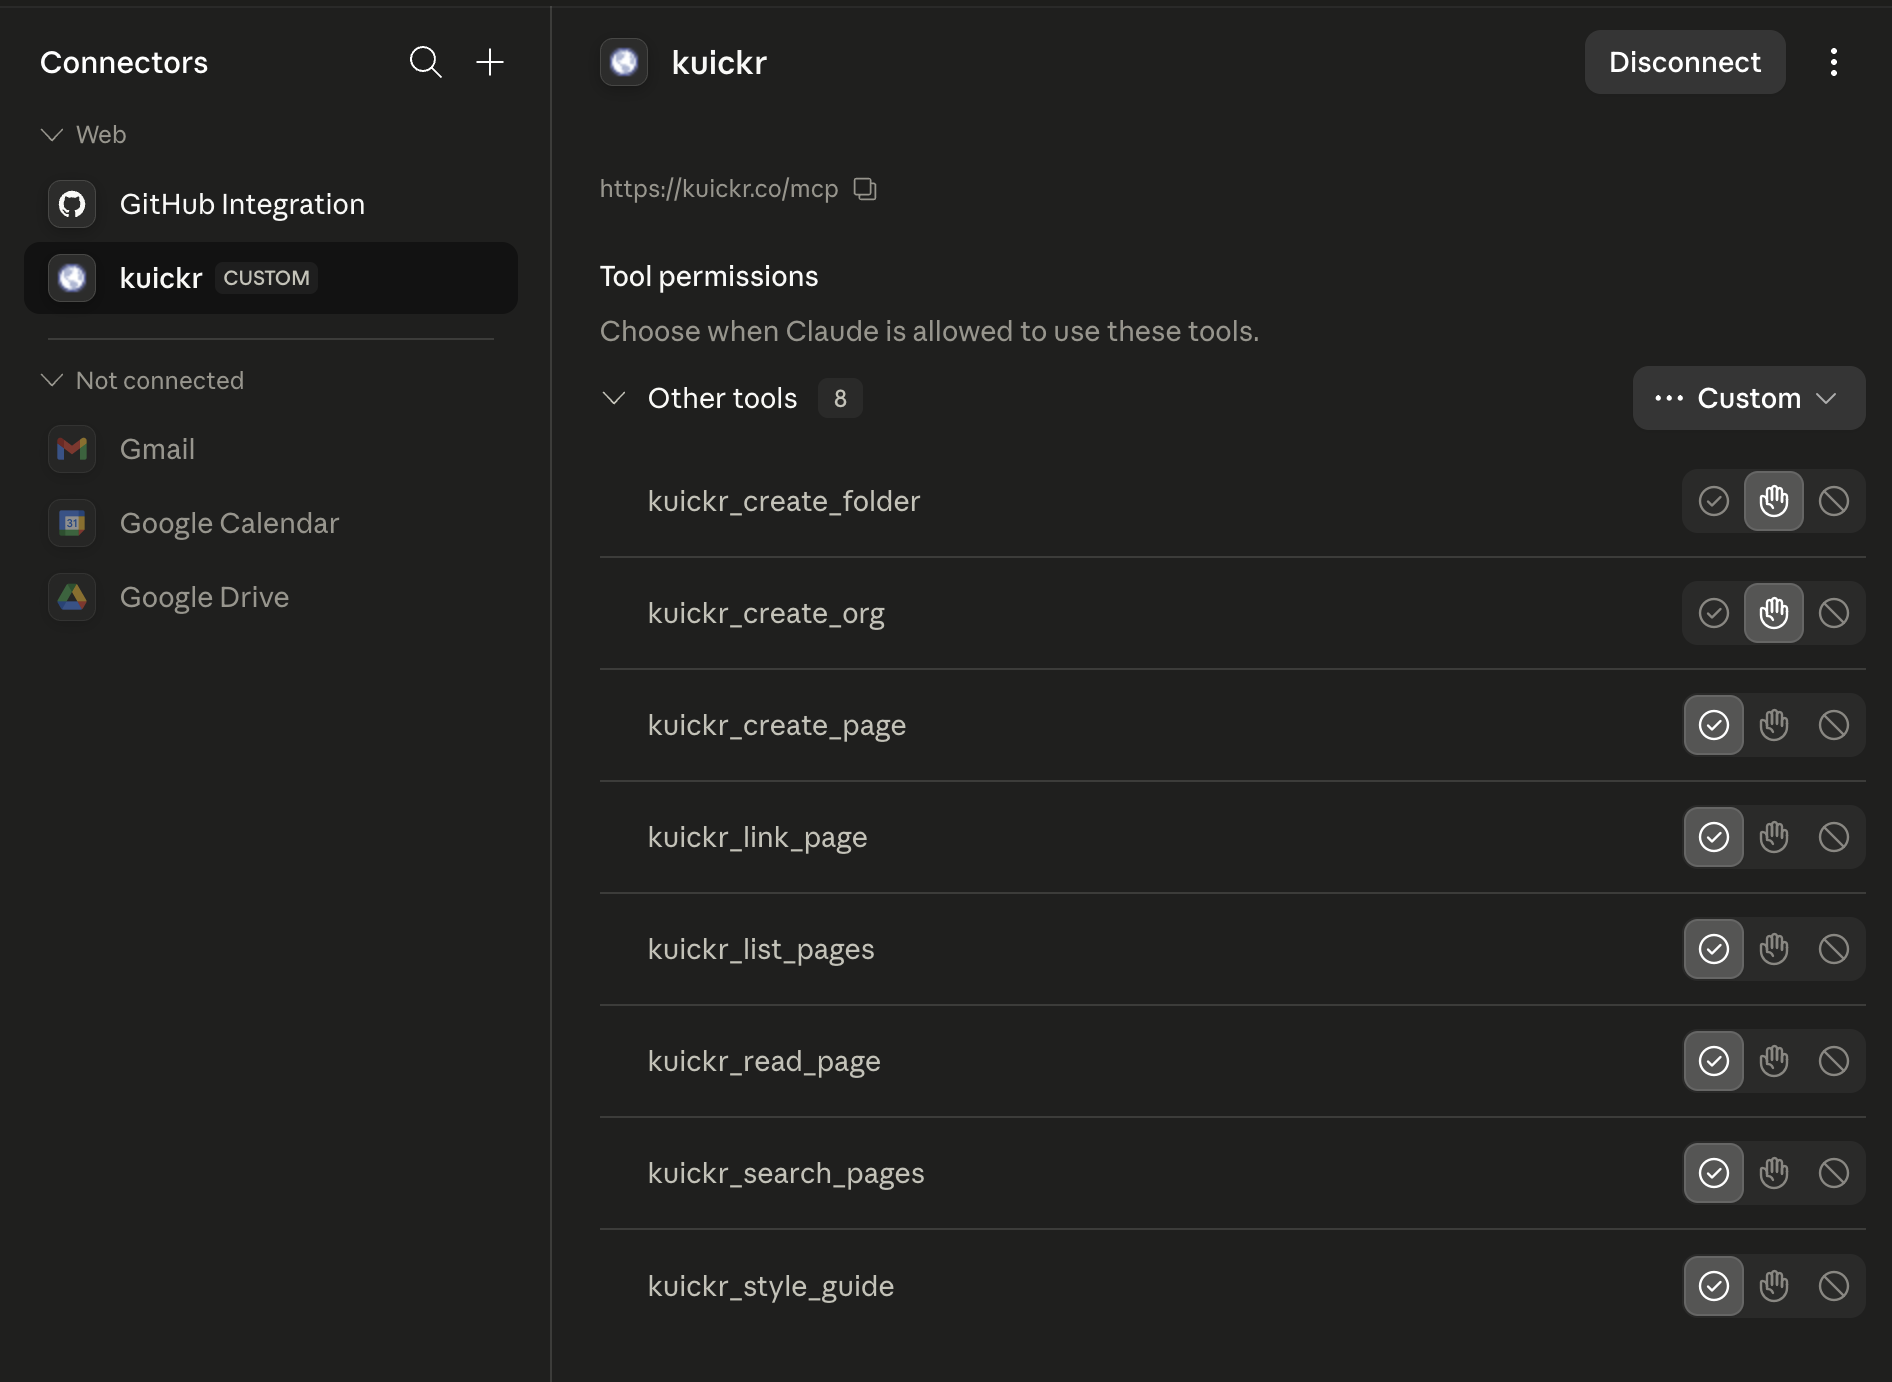Set kuickr_create_folder to always allow

[1714, 501]
